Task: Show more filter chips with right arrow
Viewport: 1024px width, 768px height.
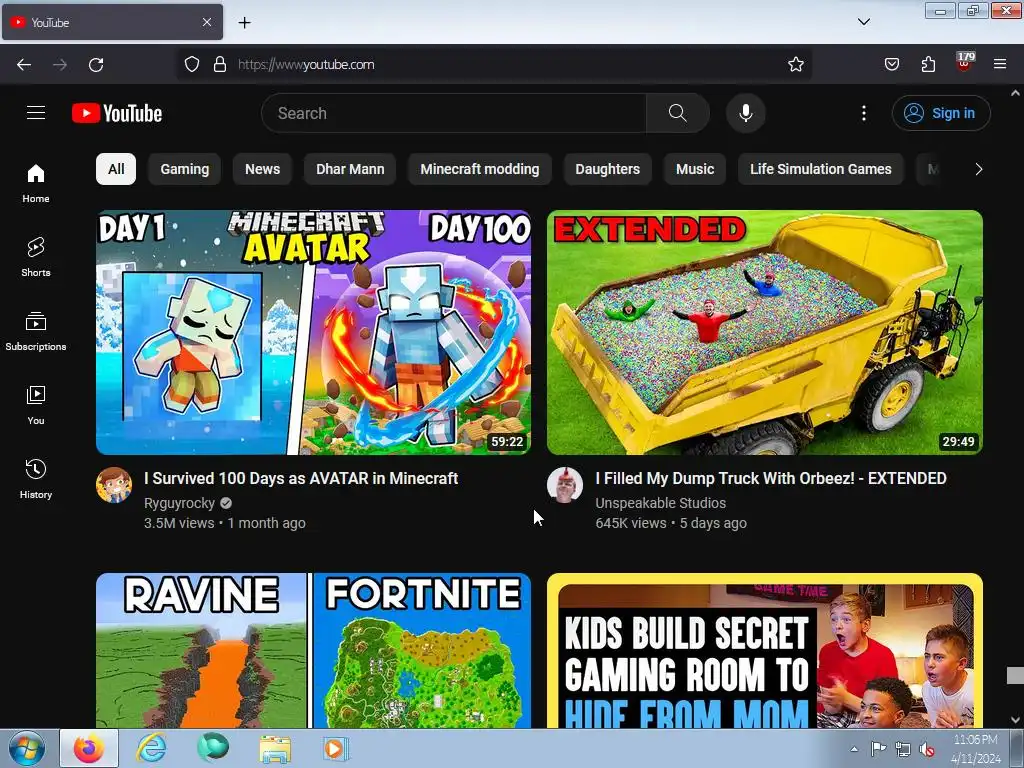Action: 978,169
